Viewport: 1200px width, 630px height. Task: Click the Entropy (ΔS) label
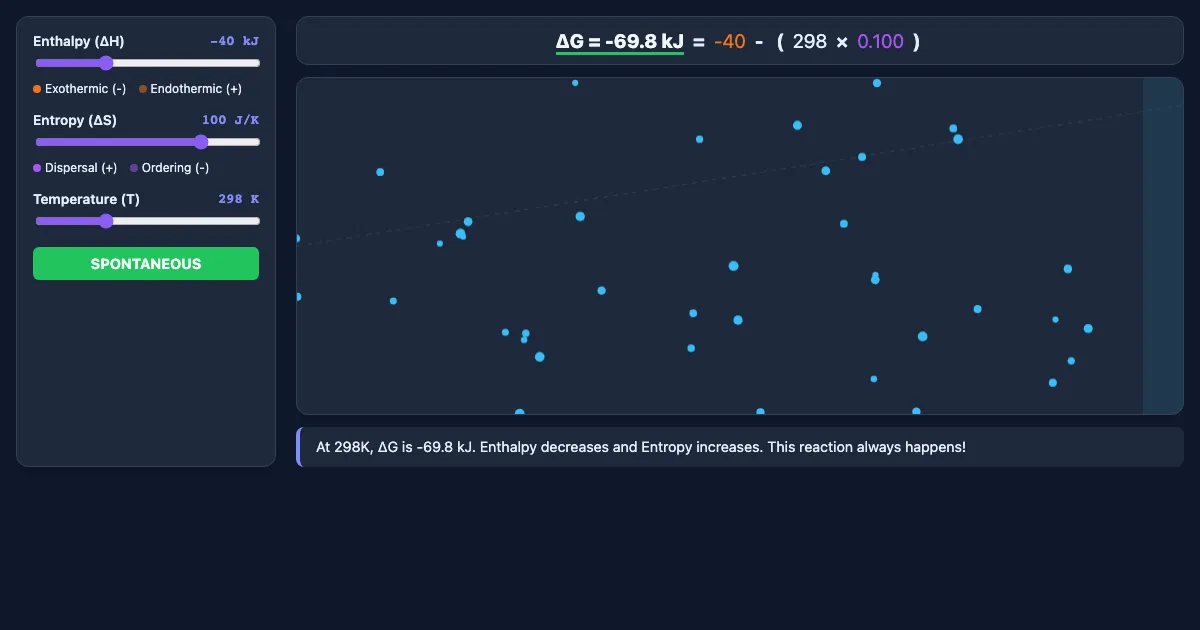pyautogui.click(x=75, y=120)
